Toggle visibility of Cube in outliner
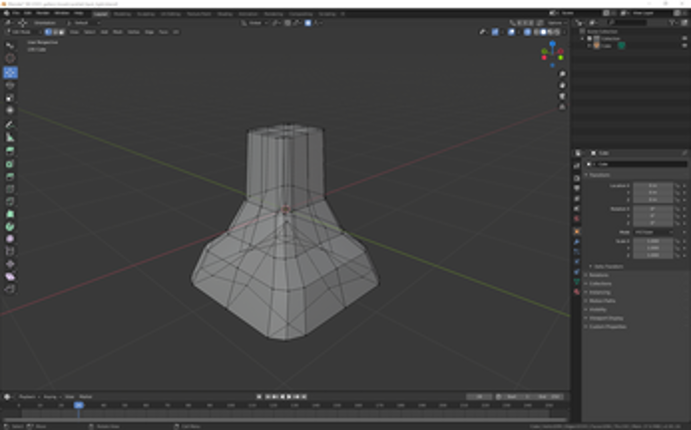The height and width of the screenshot is (430, 691). point(684,45)
